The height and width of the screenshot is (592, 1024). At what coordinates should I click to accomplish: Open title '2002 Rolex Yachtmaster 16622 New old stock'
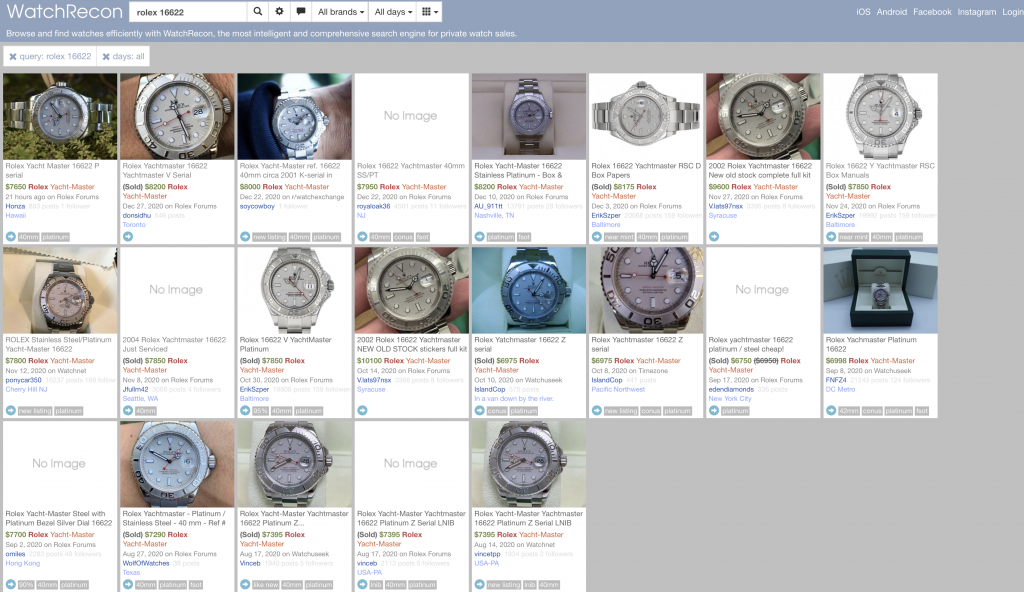tap(760, 171)
